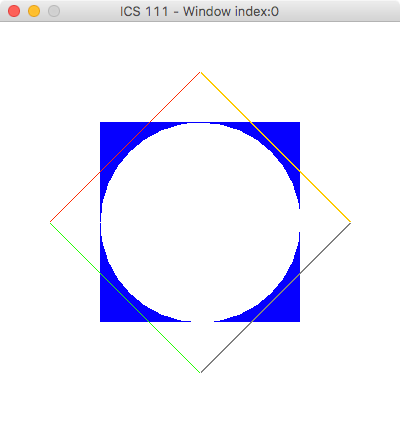The width and height of the screenshot is (400, 422).
Task: Click the white circle center
Action: (200, 222)
